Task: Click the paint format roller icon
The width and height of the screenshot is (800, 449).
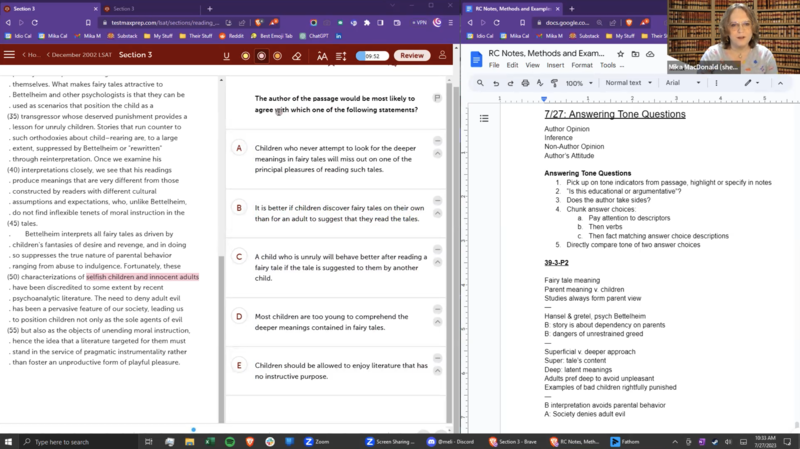Action: pyautogui.click(x=553, y=83)
